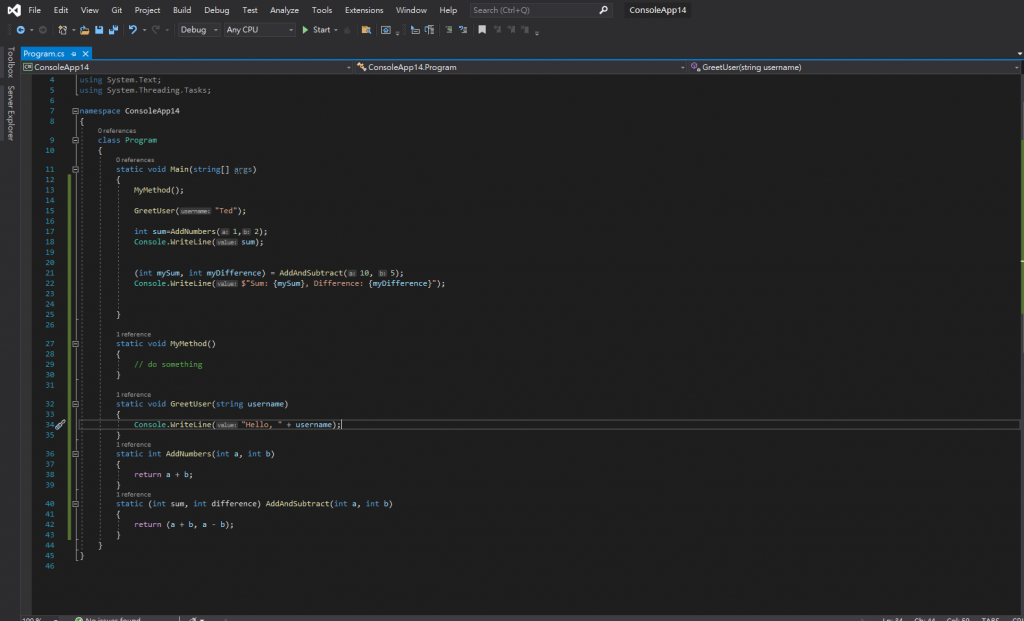The width and height of the screenshot is (1024, 621).
Task: Place cursor on '// do something' comment
Action: 168,364
